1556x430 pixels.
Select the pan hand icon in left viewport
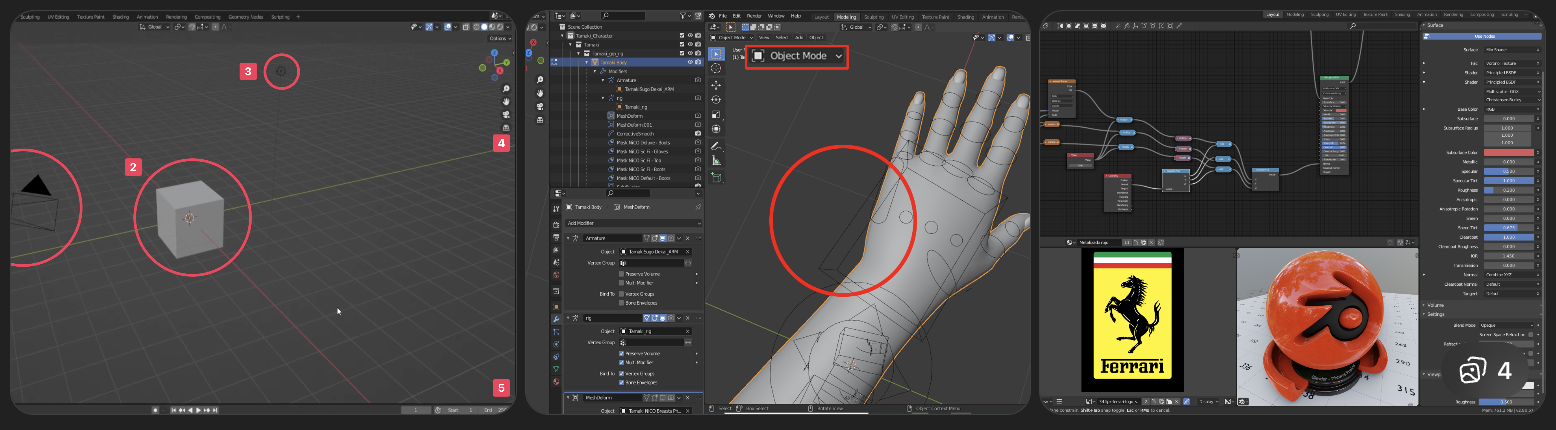(507, 101)
